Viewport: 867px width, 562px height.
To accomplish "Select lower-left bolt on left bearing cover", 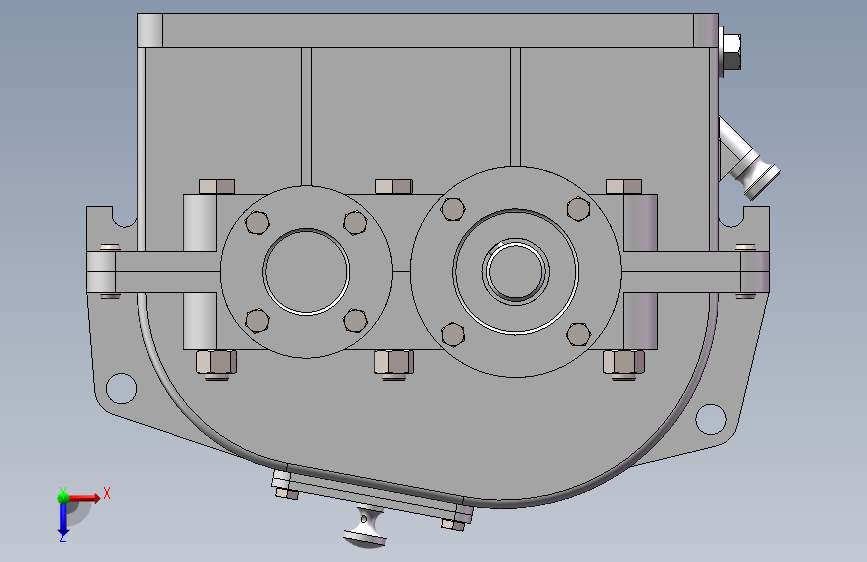I will 257,321.
